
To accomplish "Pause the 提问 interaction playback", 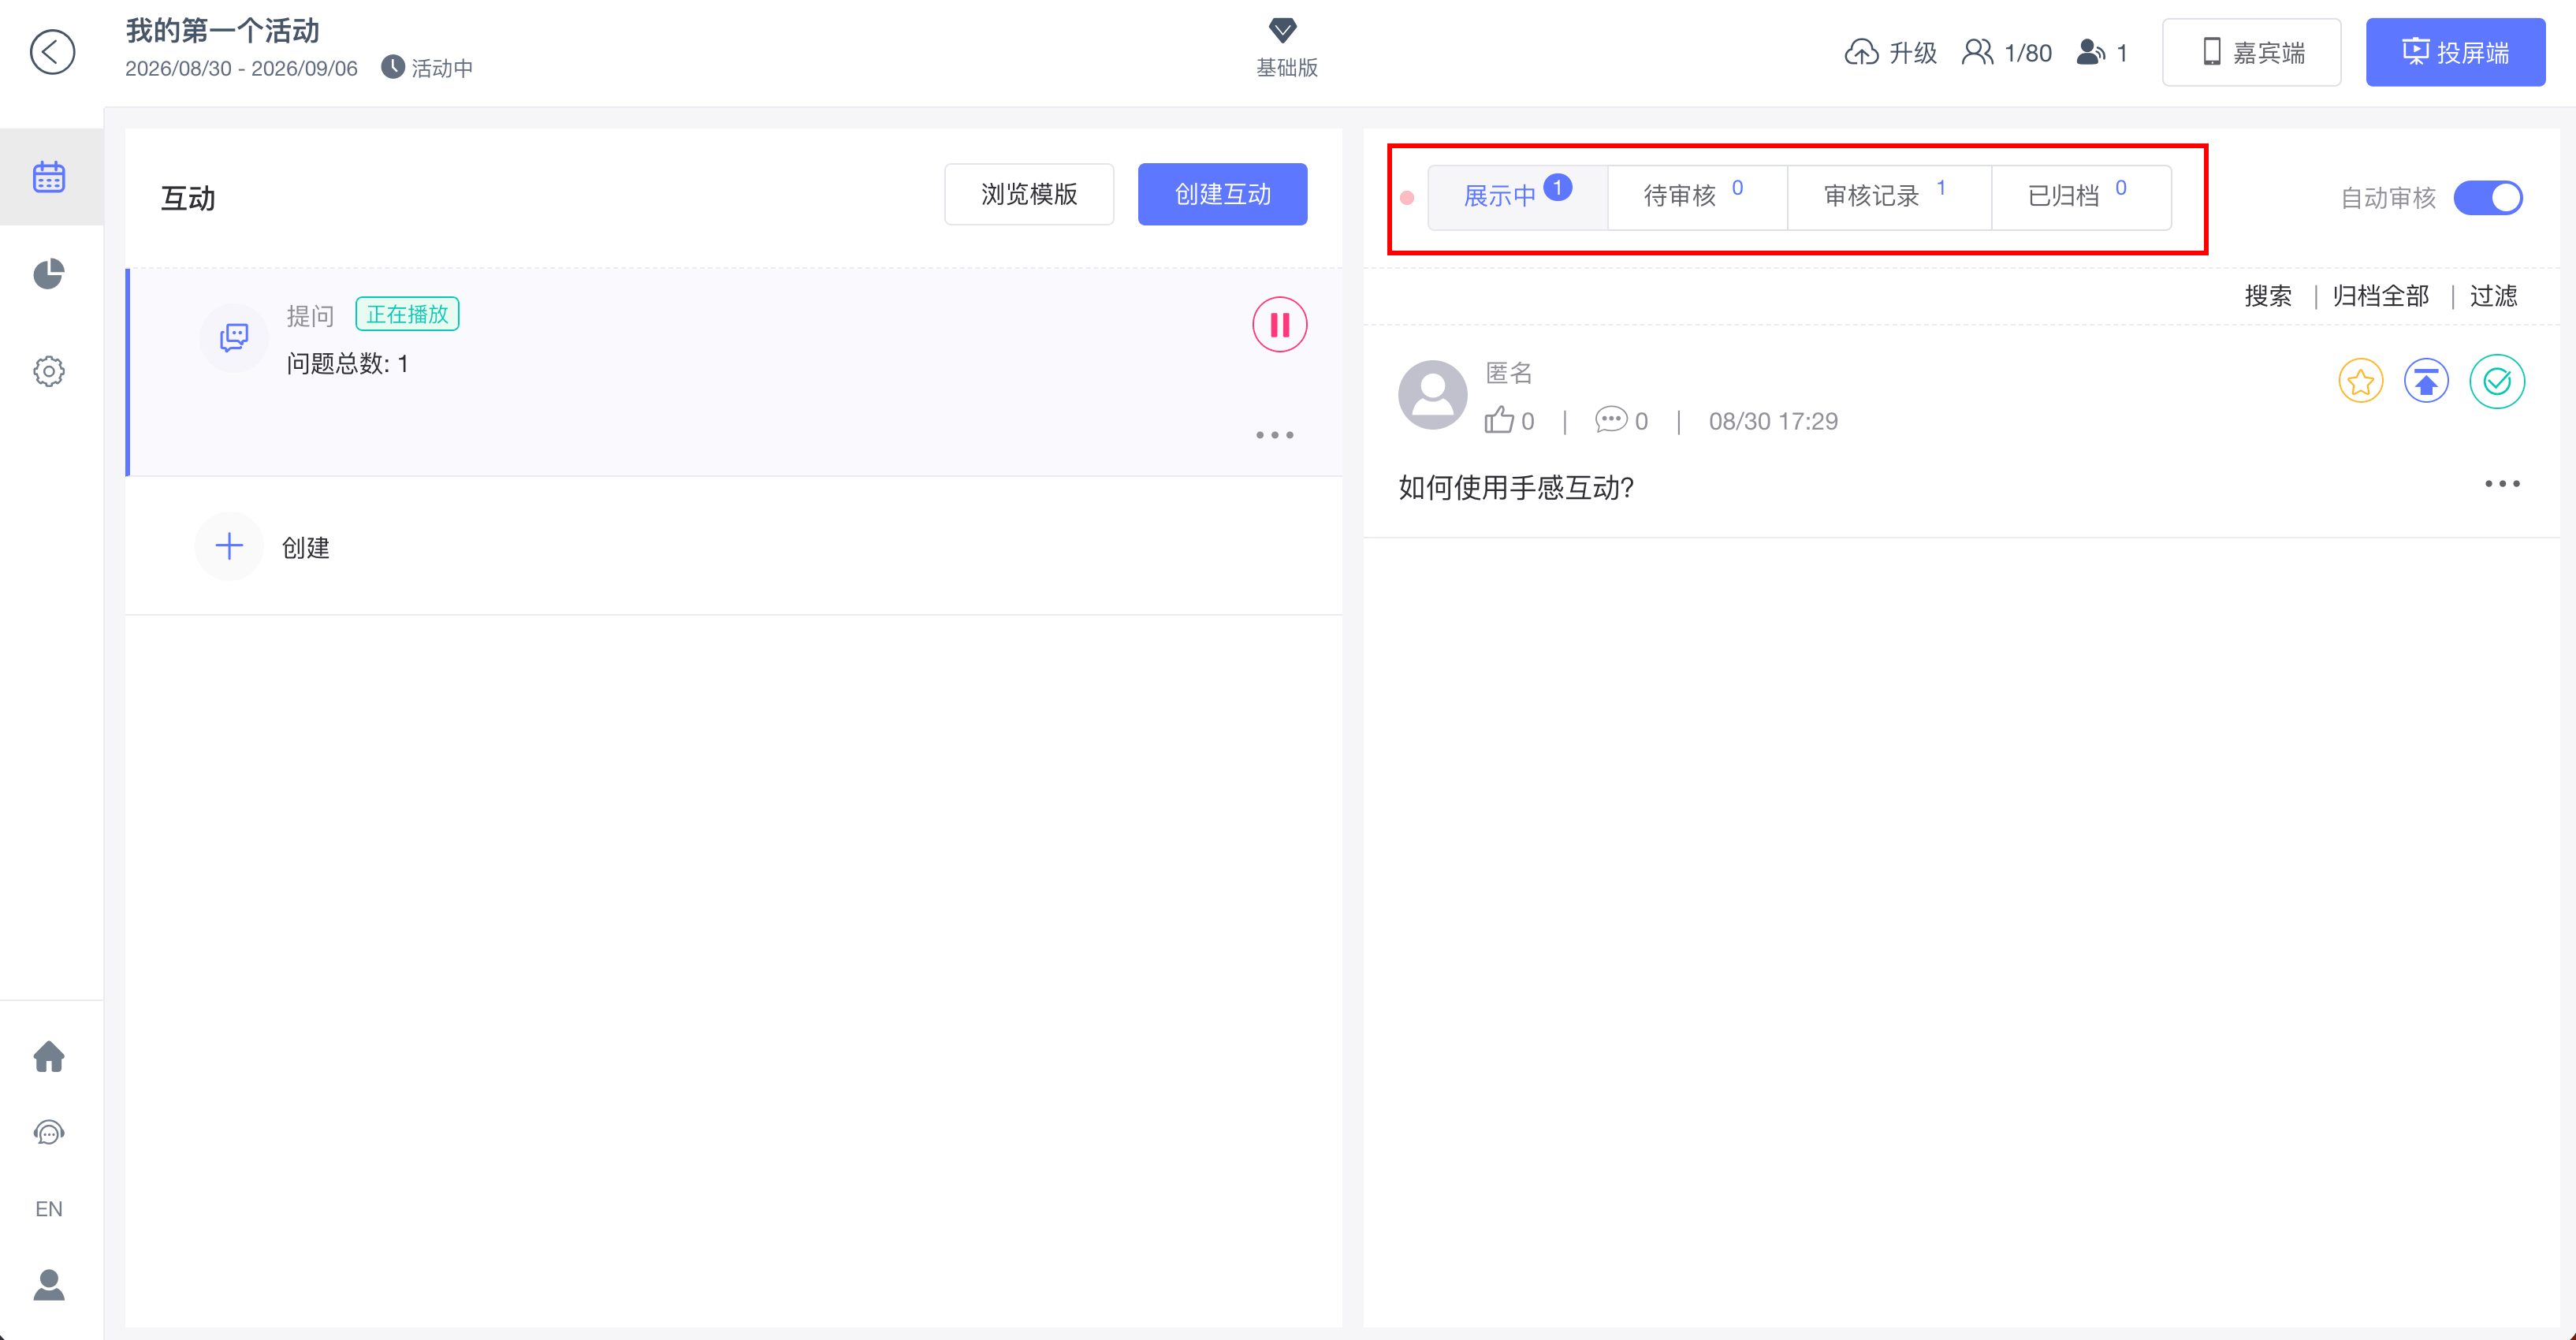I will tap(1280, 325).
